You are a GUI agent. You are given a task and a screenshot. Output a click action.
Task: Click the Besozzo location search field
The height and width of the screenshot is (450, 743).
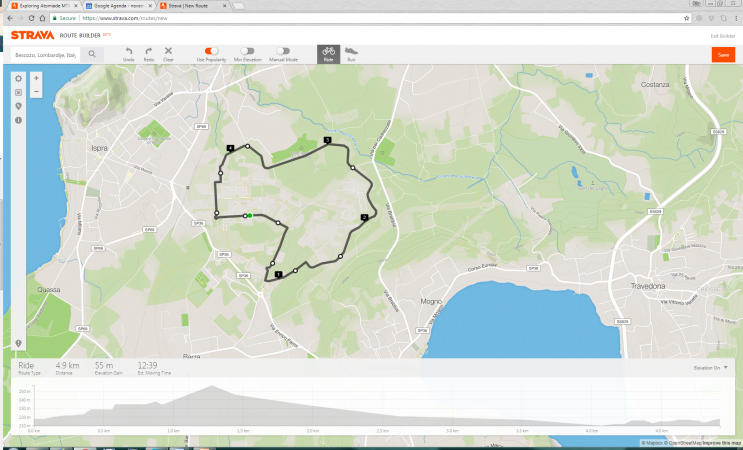point(45,55)
